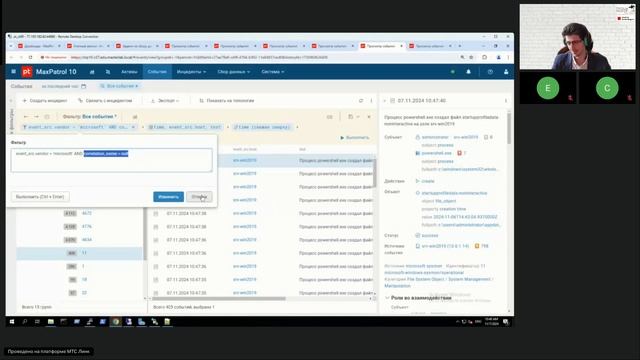Viewport: 640px width, 360px height.
Task: Click the browser reload button
Action: [x=30, y=58]
